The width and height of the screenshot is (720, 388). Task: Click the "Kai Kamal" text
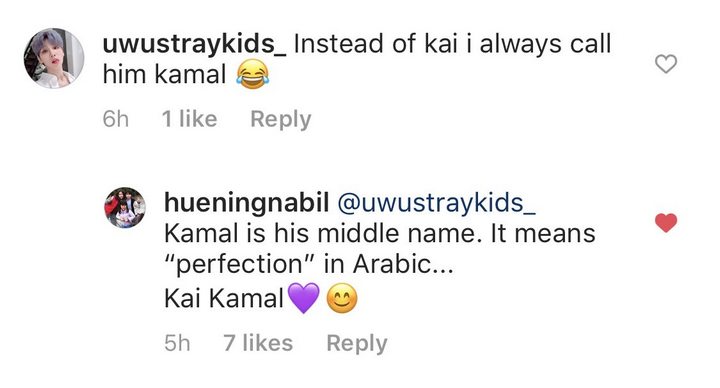pyautogui.click(x=224, y=299)
